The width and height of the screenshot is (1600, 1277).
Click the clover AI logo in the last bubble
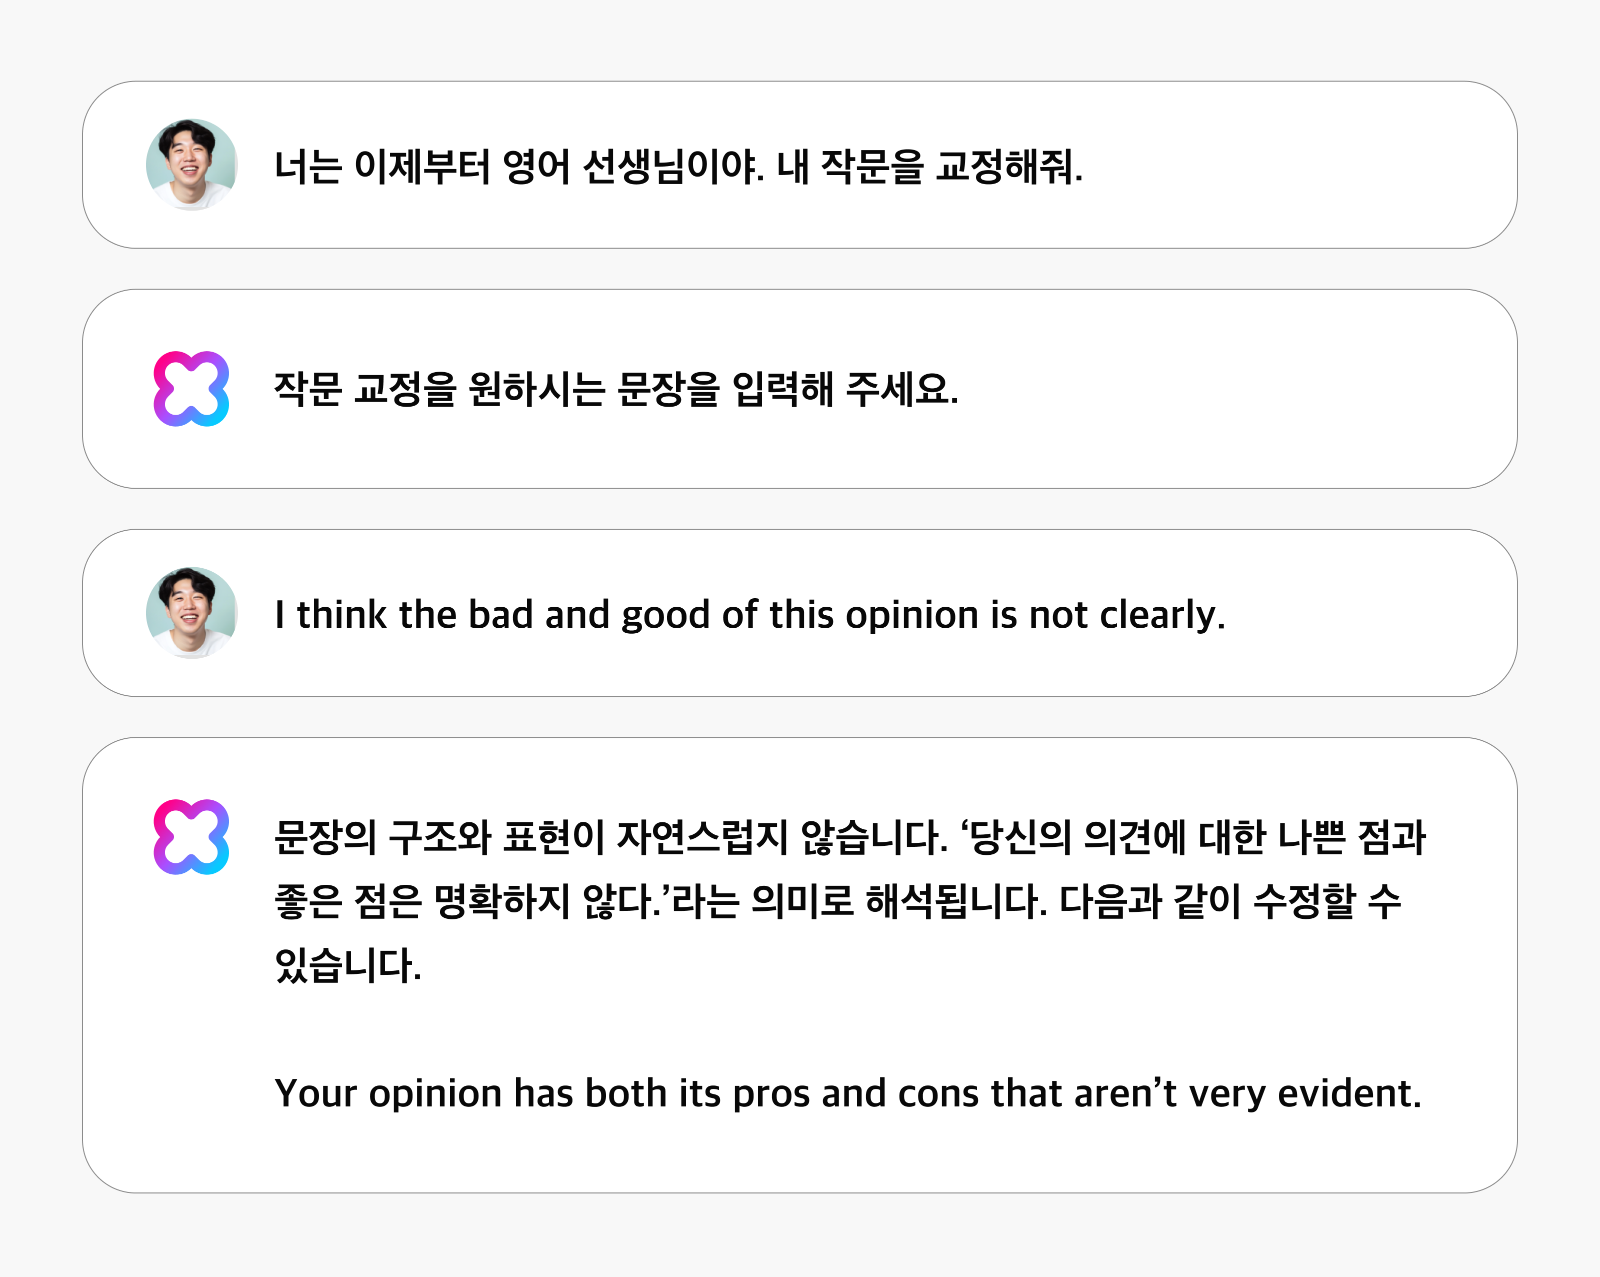[x=191, y=837]
